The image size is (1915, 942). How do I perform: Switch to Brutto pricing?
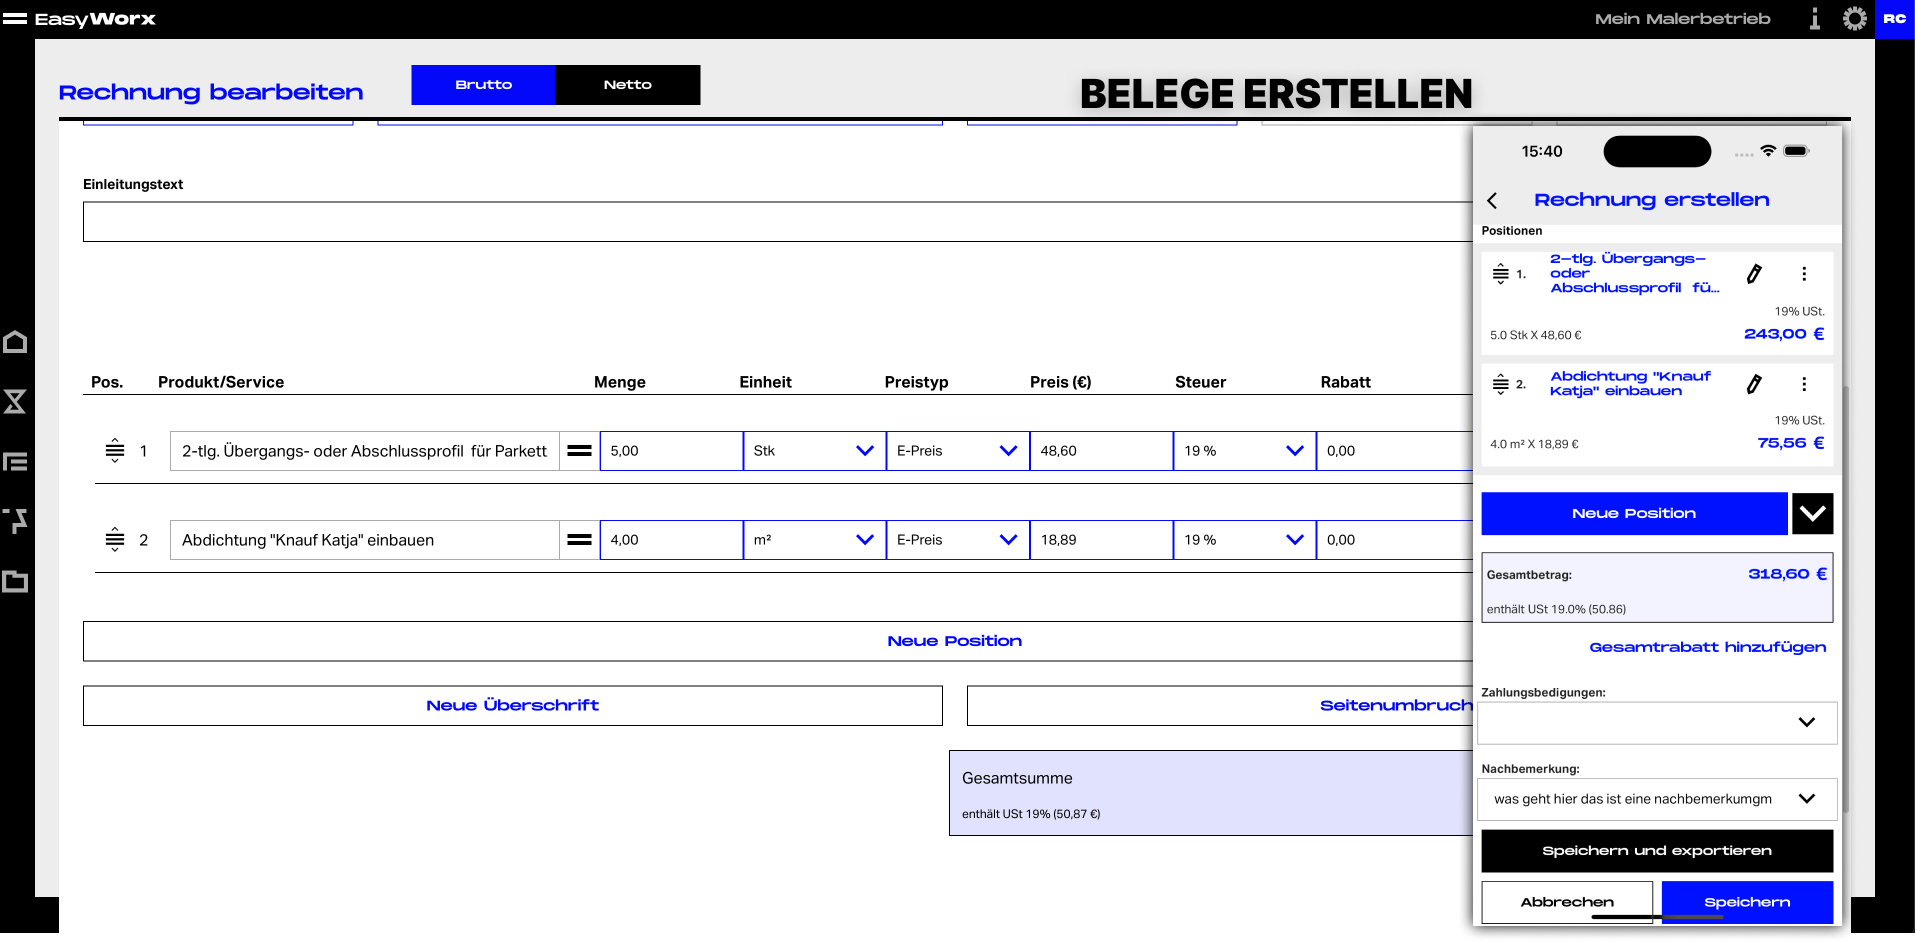[483, 85]
